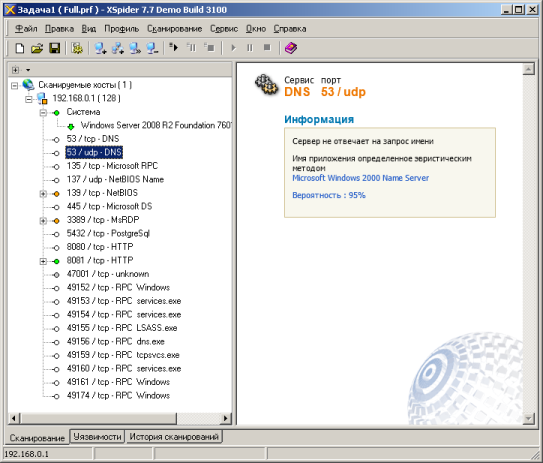Collapse the 192.168.0.1 host node
543x463 pixels.
[29, 99]
